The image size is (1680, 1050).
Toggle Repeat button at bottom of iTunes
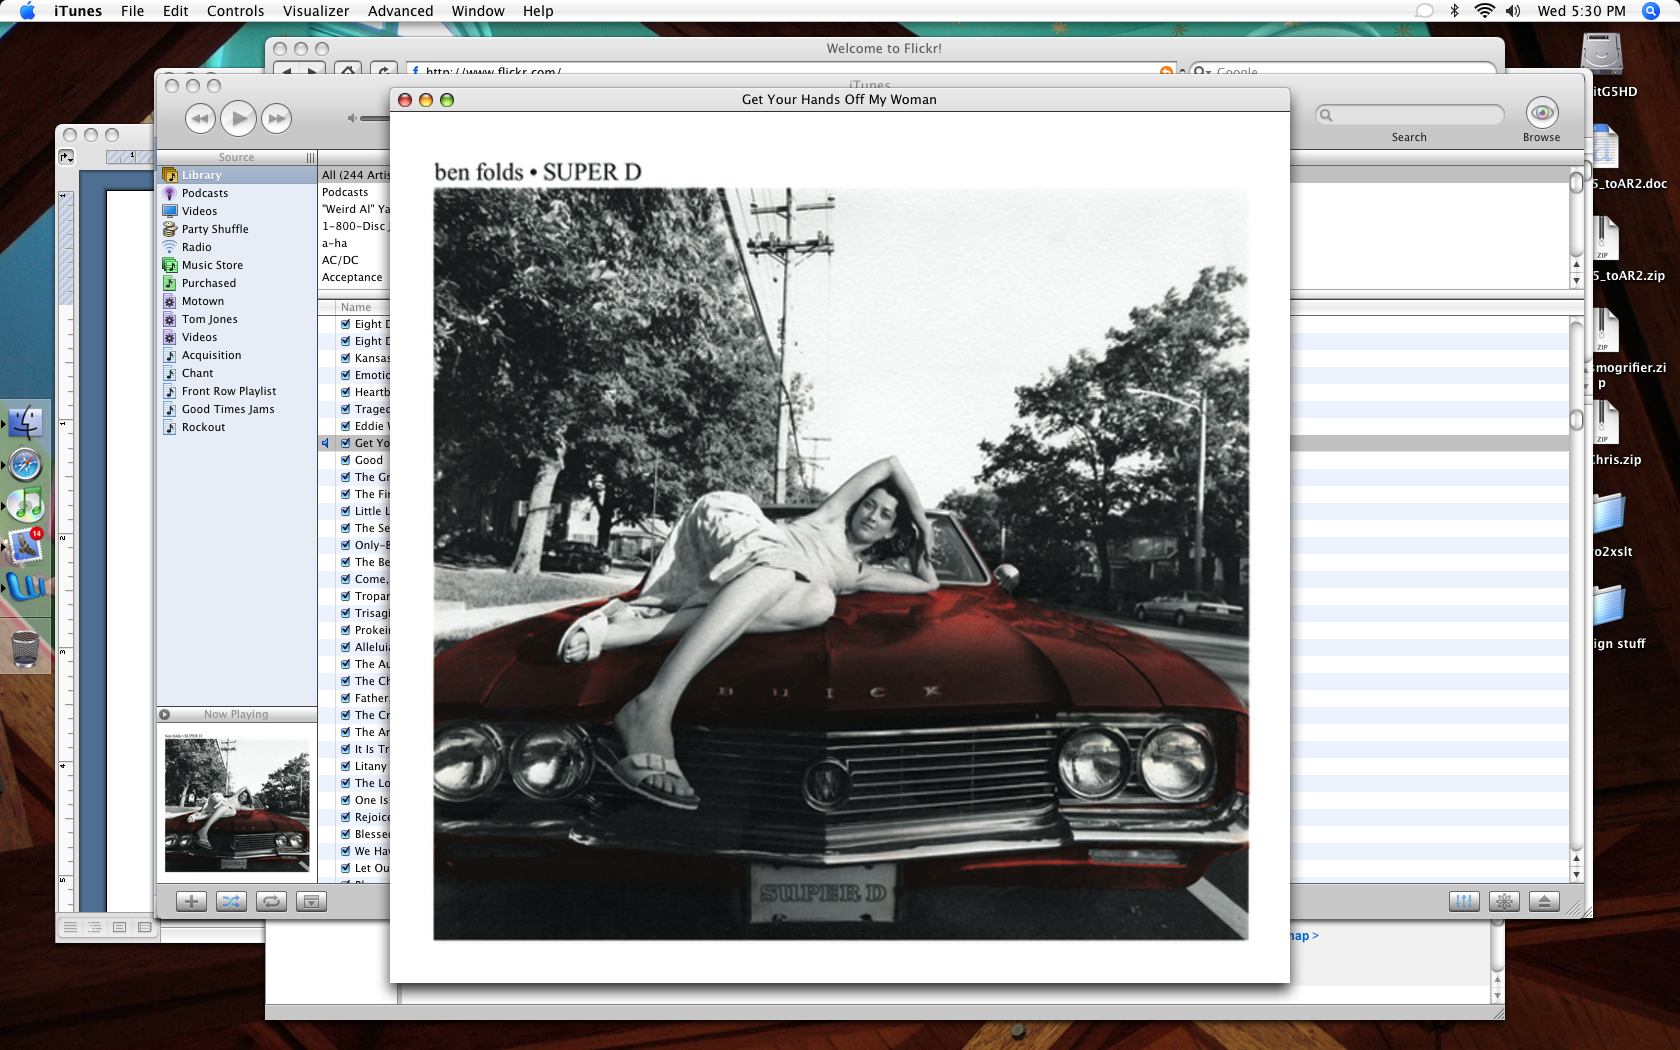(x=271, y=901)
